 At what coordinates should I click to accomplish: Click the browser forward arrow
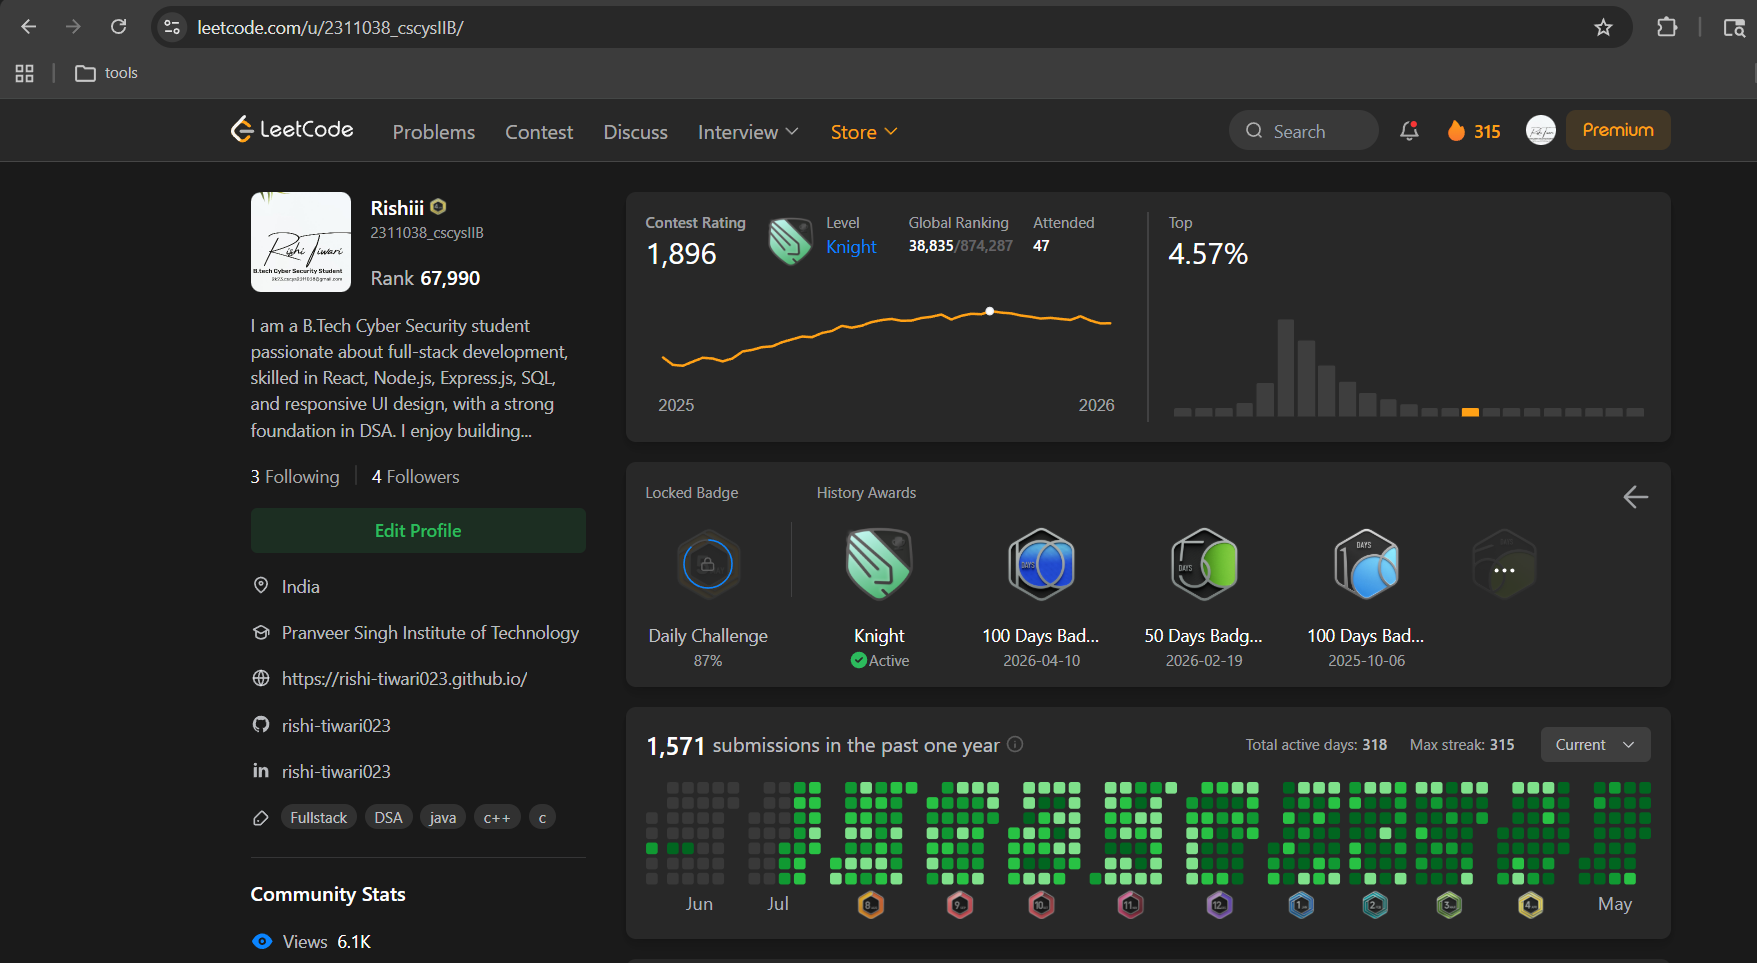(x=73, y=27)
